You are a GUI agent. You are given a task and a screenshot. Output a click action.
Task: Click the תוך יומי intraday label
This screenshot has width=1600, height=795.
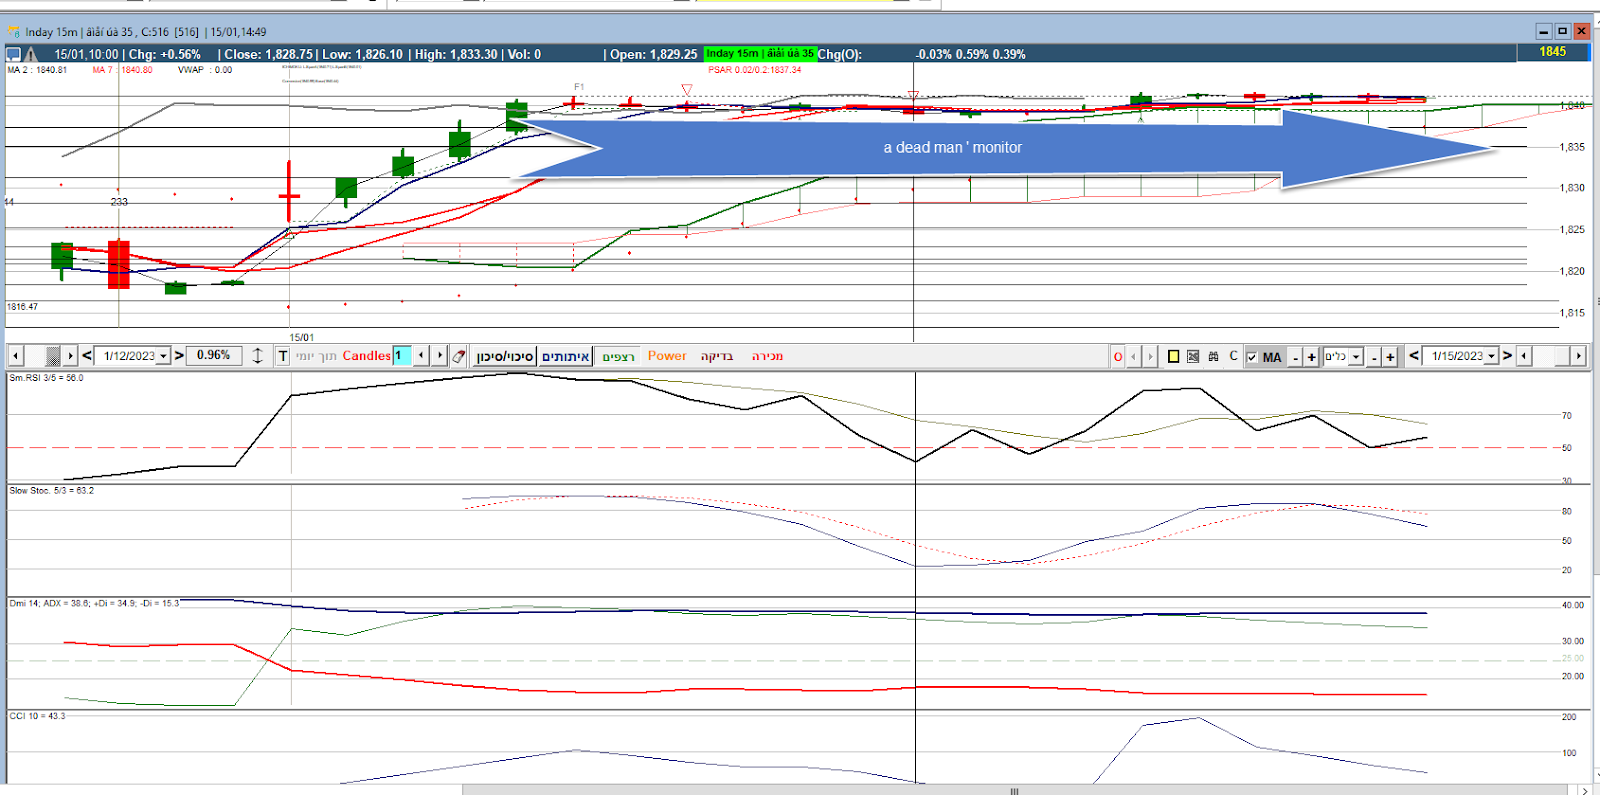click(x=316, y=356)
